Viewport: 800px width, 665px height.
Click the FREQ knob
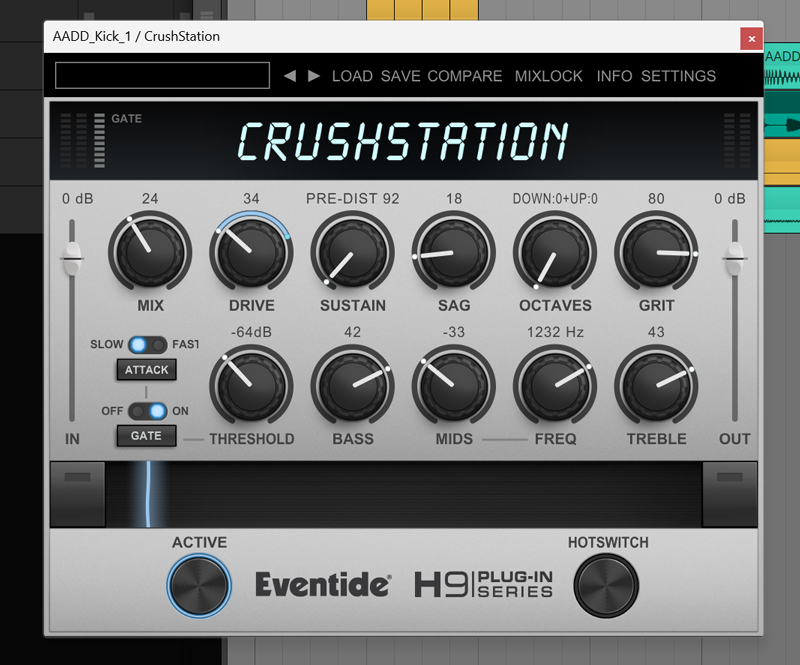[x=555, y=386]
